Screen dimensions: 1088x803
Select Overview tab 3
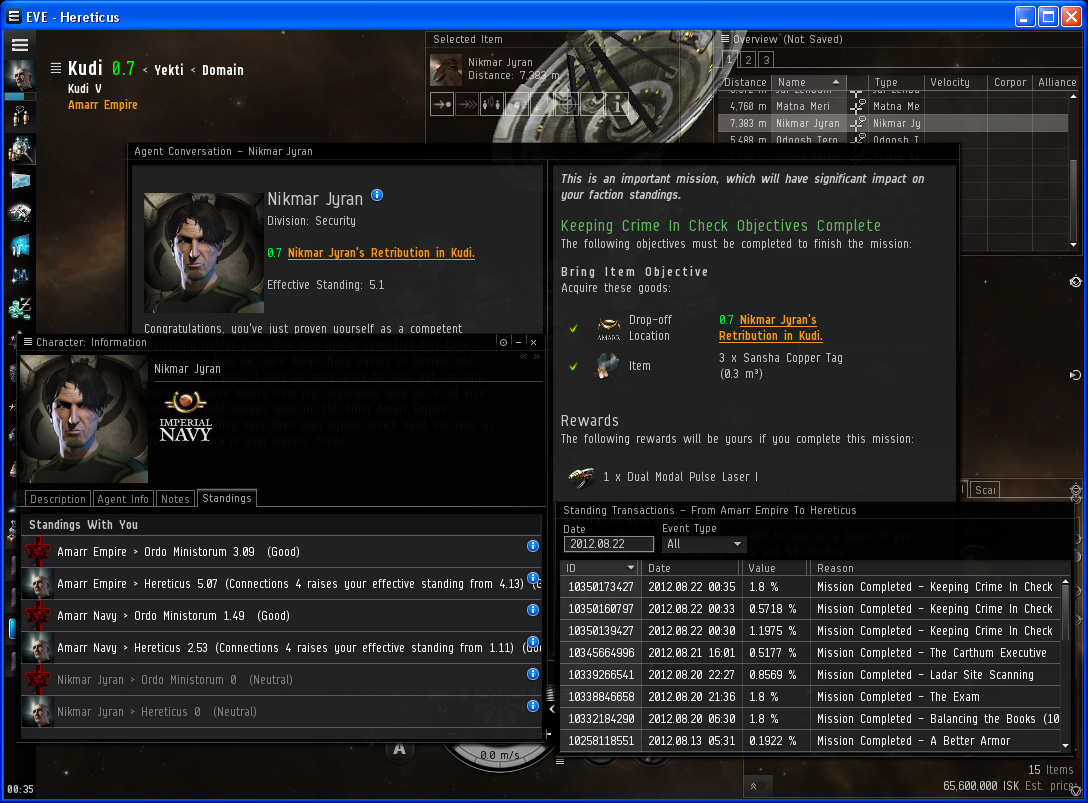pyautogui.click(x=766, y=60)
